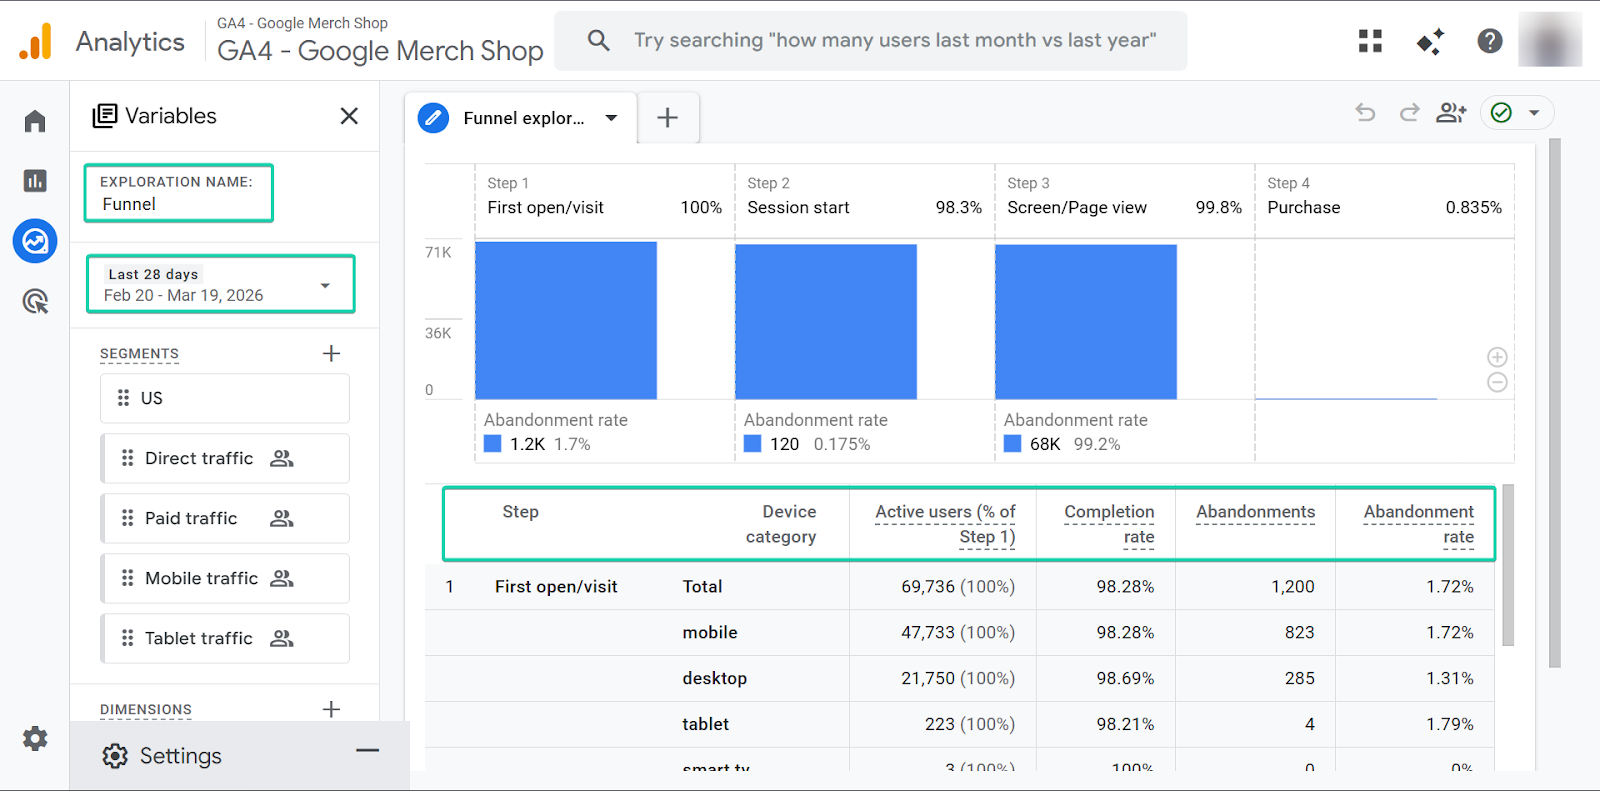Click the search bar
Screen dimensions: 1600x791
[870, 41]
